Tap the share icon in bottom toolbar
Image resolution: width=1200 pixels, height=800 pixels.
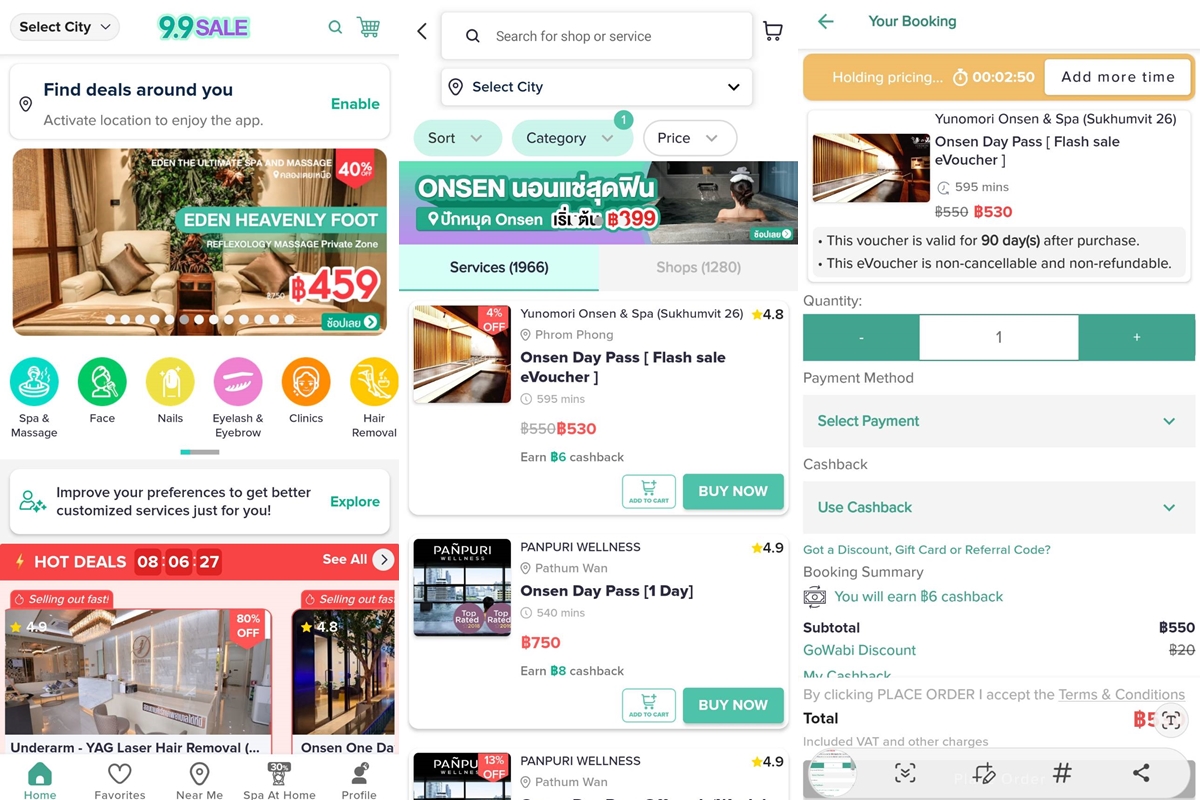(x=1141, y=773)
